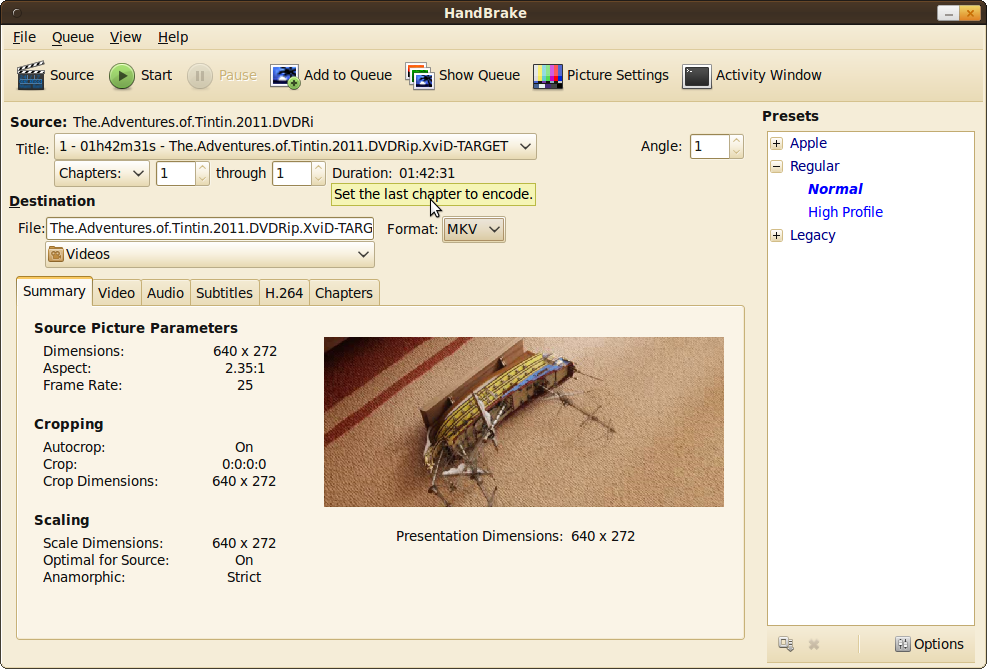Click the Angle input field
This screenshot has width=987, height=669.
coord(710,147)
